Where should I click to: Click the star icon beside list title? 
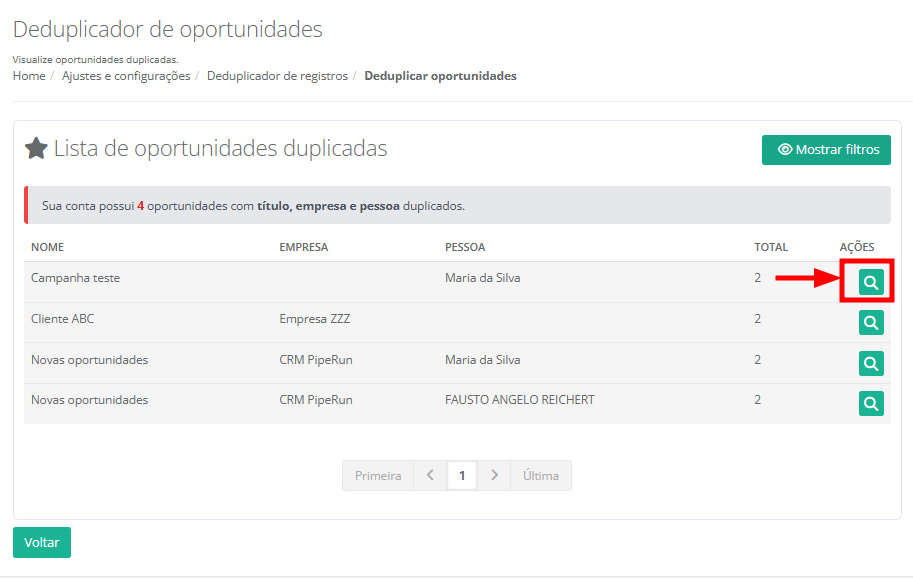click(x=36, y=149)
